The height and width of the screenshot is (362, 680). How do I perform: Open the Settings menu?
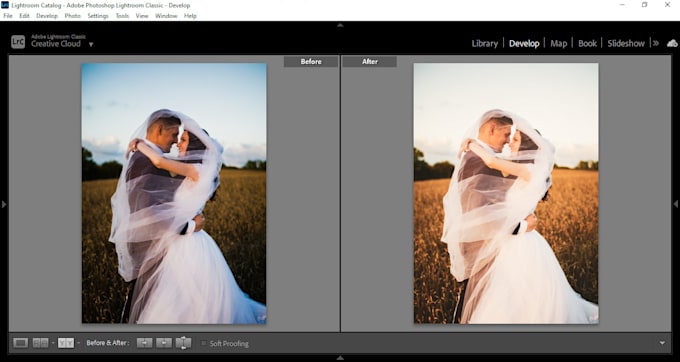click(98, 16)
